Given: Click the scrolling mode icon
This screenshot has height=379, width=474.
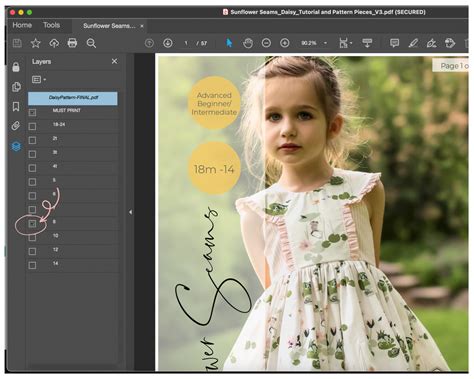Looking at the screenshot, I should 367,43.
